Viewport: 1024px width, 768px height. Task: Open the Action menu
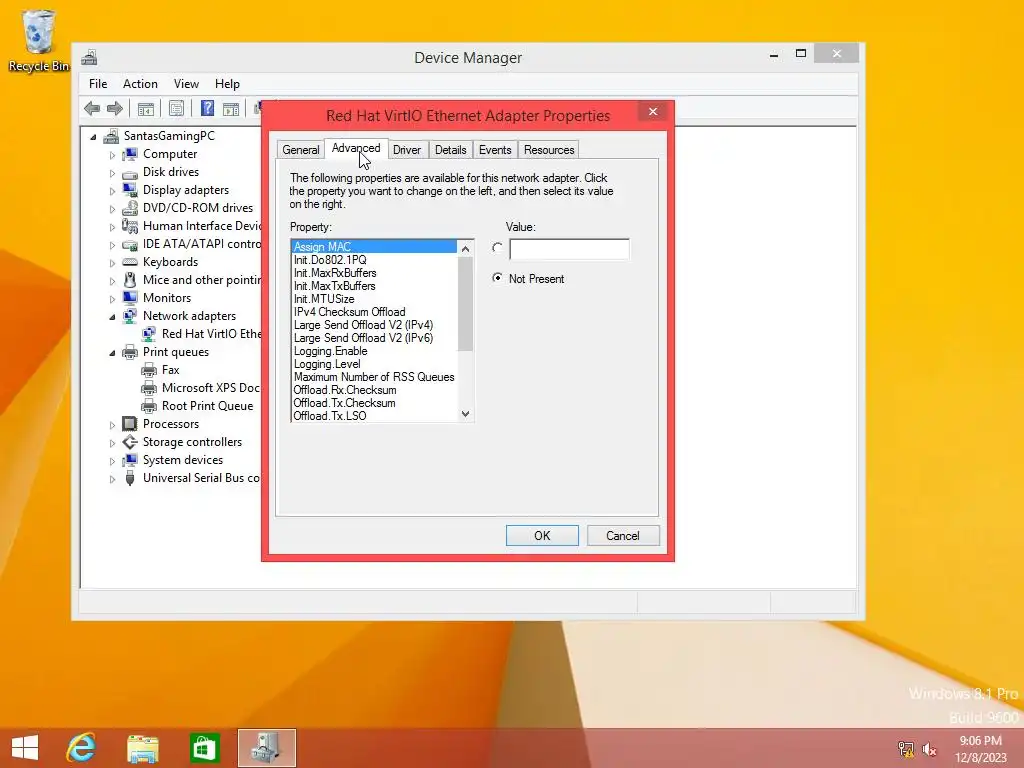tap(140, 84)
